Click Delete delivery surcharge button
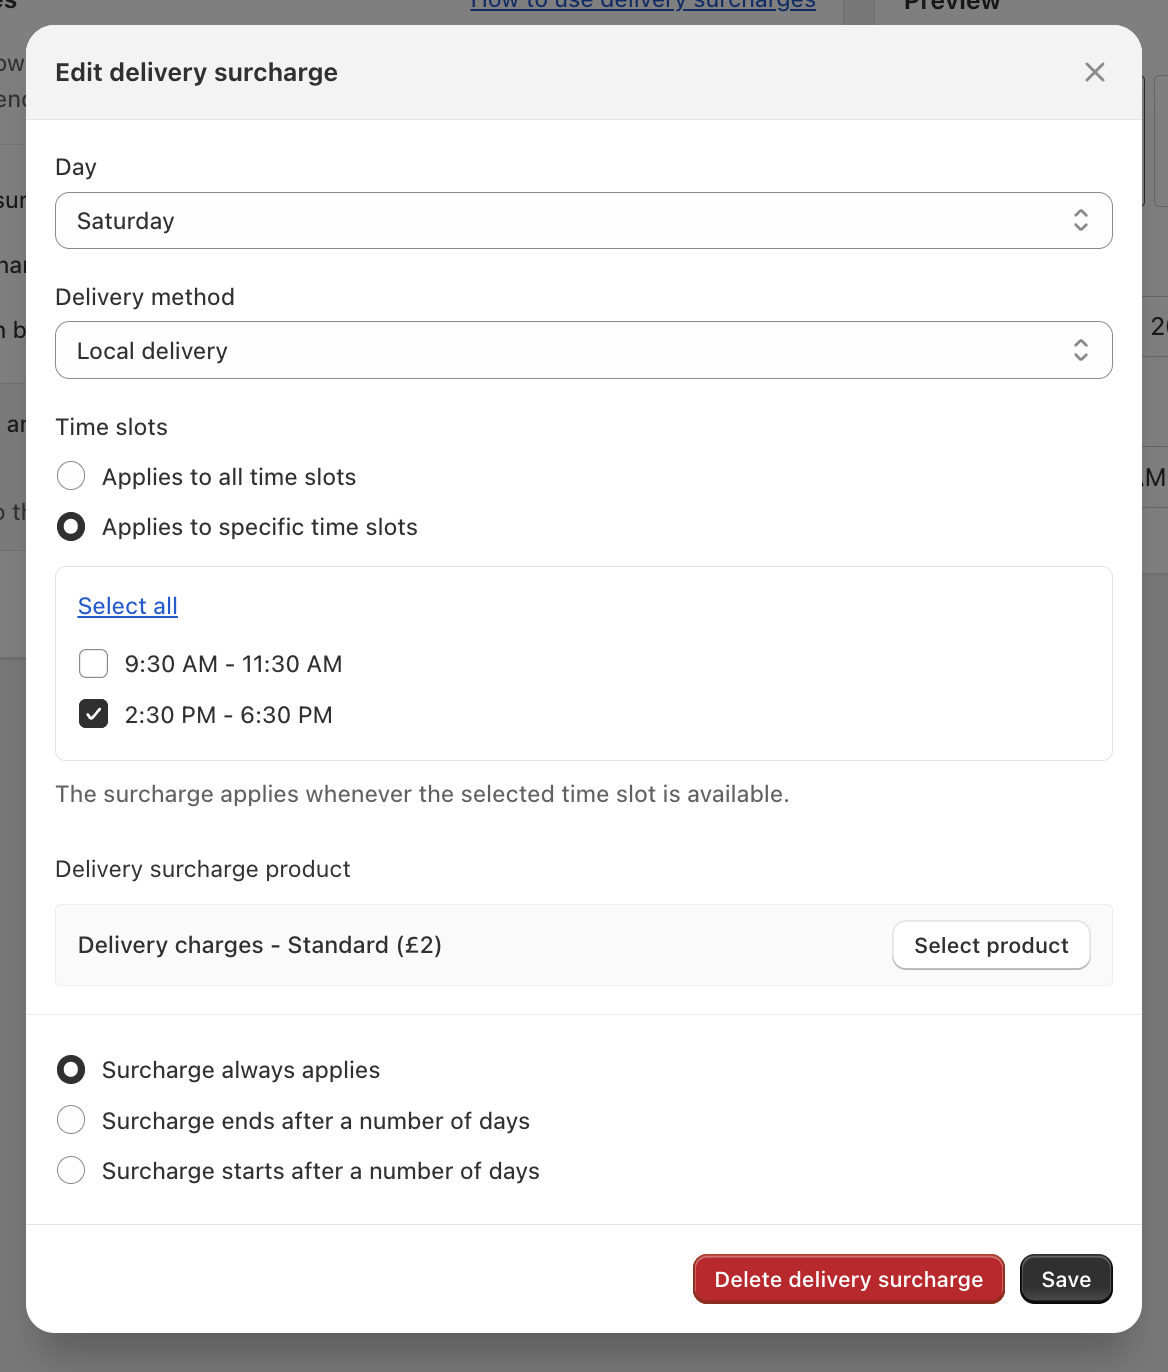1168x1372 pixels. tap(849, 1279)
